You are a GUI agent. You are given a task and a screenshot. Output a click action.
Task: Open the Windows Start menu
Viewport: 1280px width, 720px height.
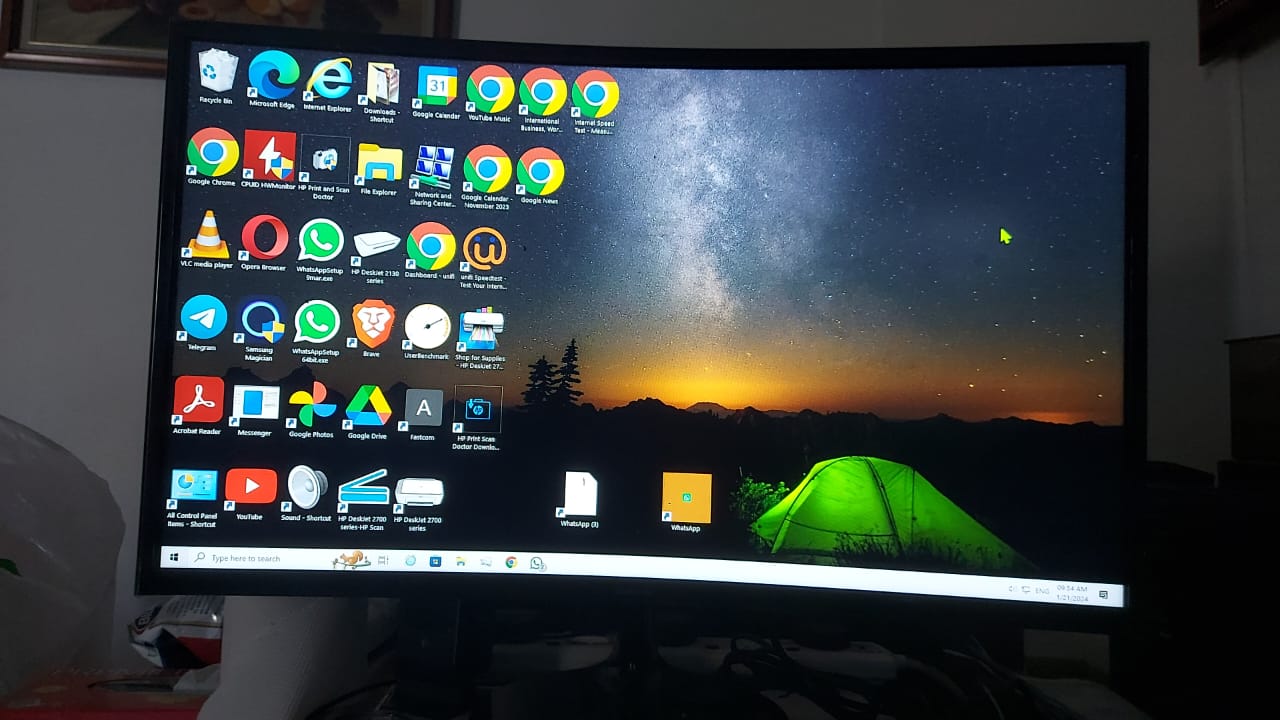point(175,556)
